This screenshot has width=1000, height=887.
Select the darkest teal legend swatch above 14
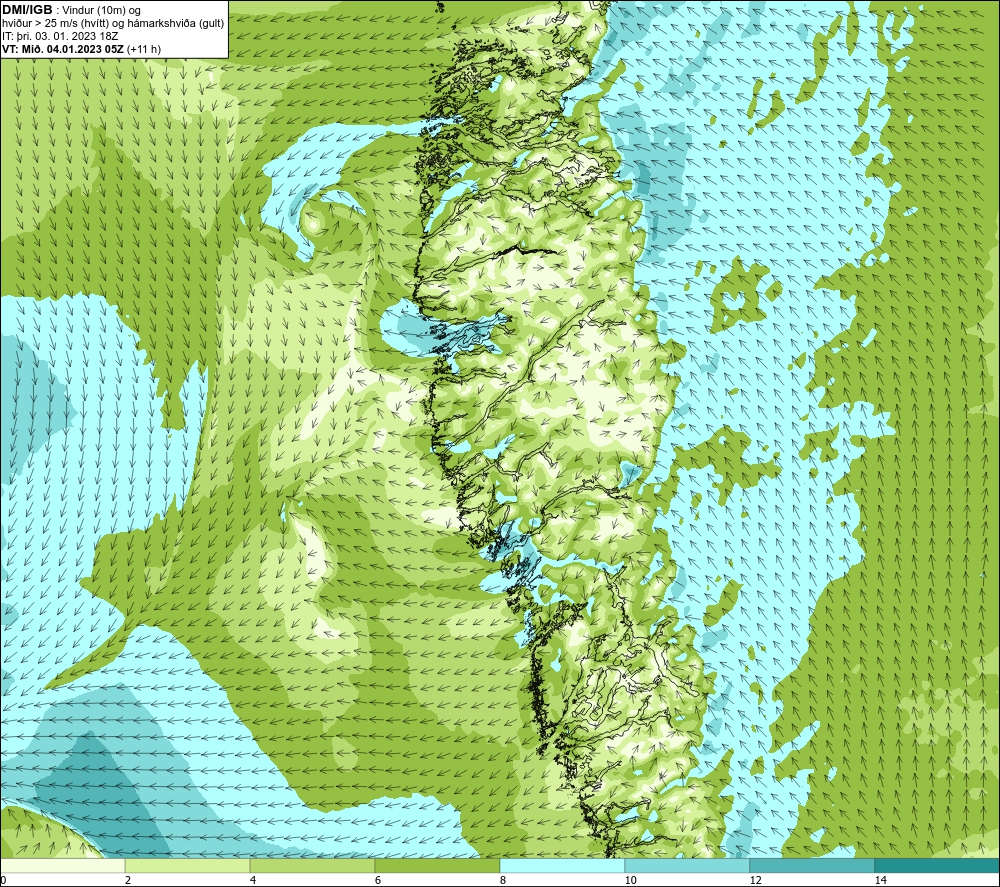[938, 865]
